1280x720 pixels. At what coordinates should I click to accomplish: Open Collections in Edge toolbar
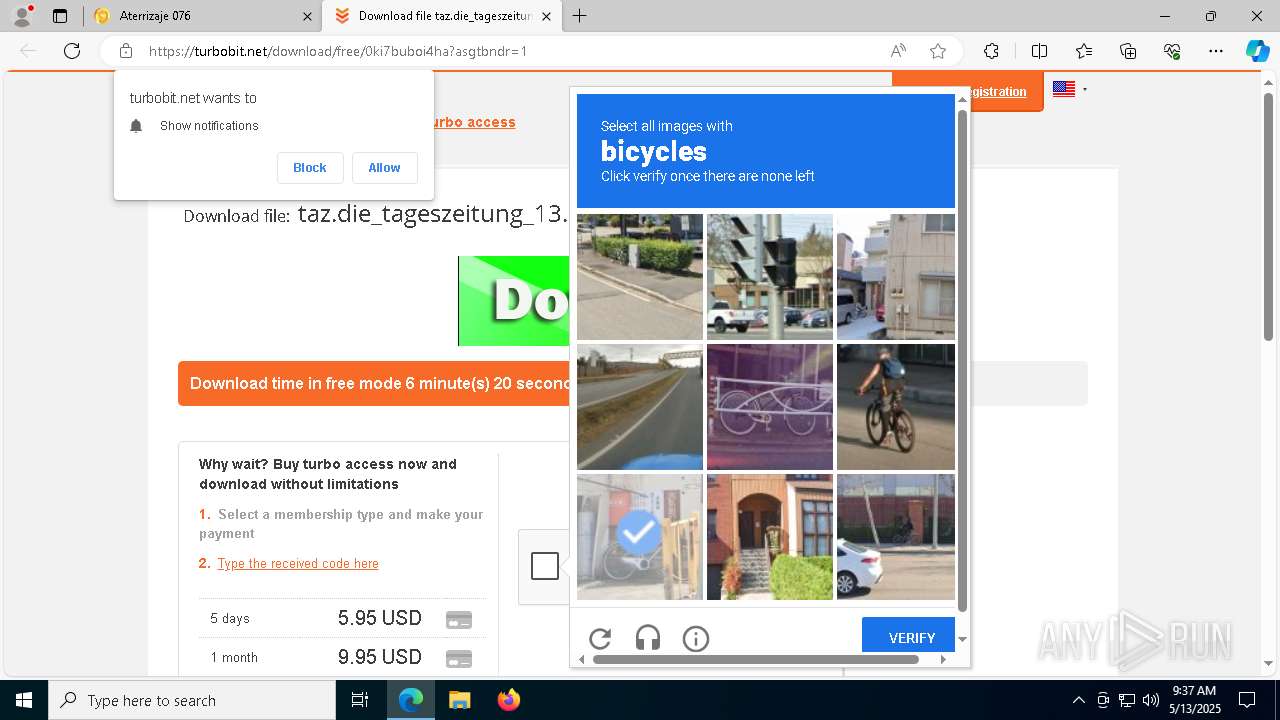(1128, 51)
